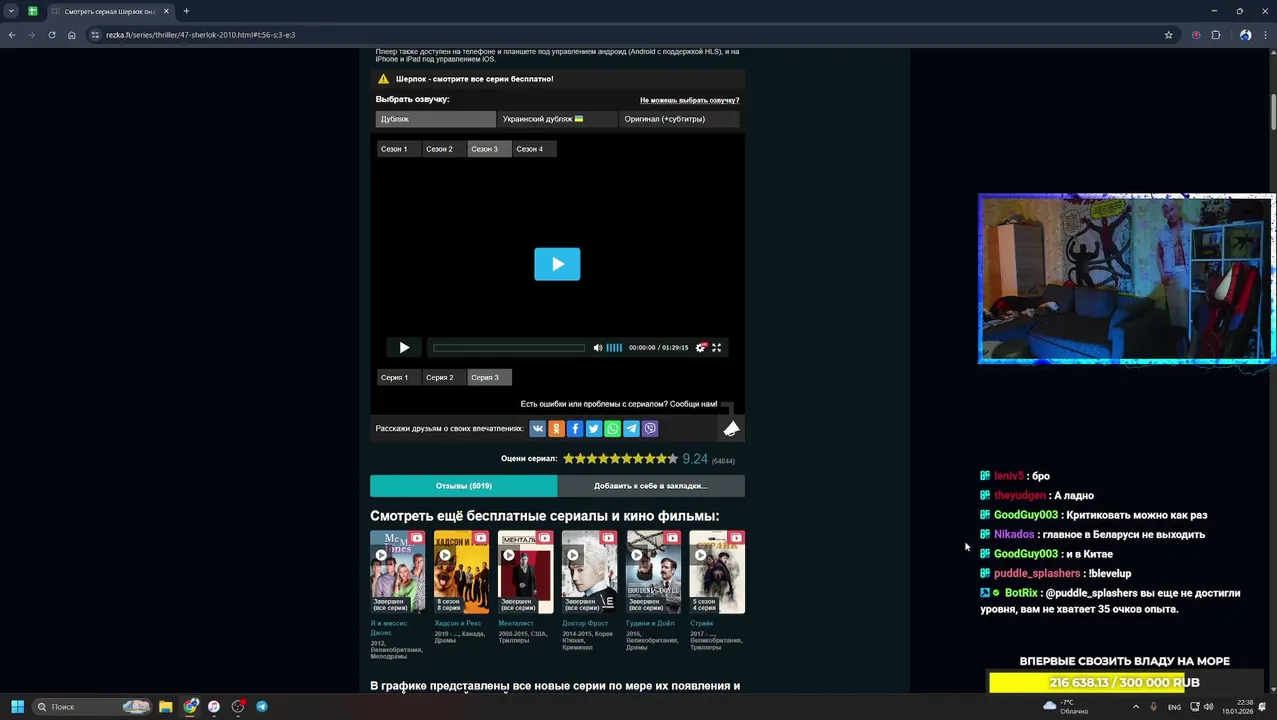Image resolution: width=1277 pixels, height=720 pixels.
Task: Open the Chrome profile avatar
Action: point(1245,35)
